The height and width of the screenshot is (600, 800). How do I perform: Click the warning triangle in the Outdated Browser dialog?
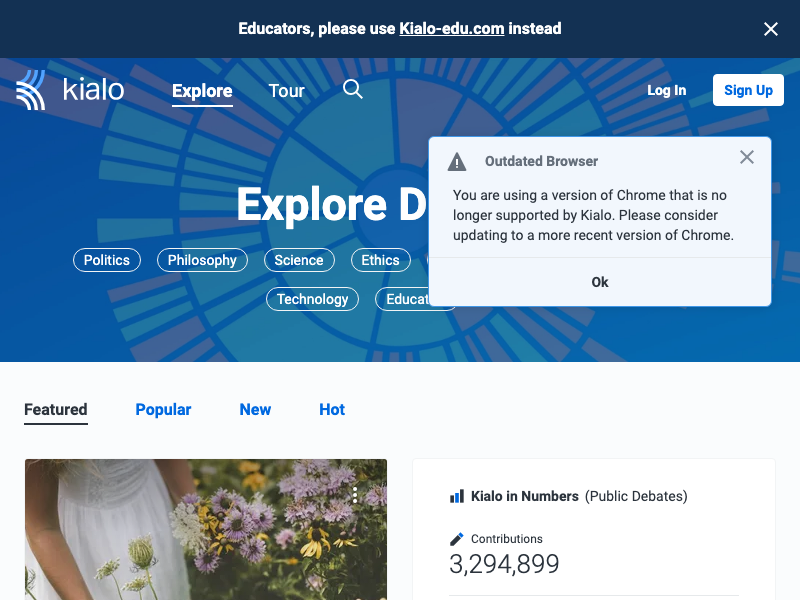(x=457, y=161)
